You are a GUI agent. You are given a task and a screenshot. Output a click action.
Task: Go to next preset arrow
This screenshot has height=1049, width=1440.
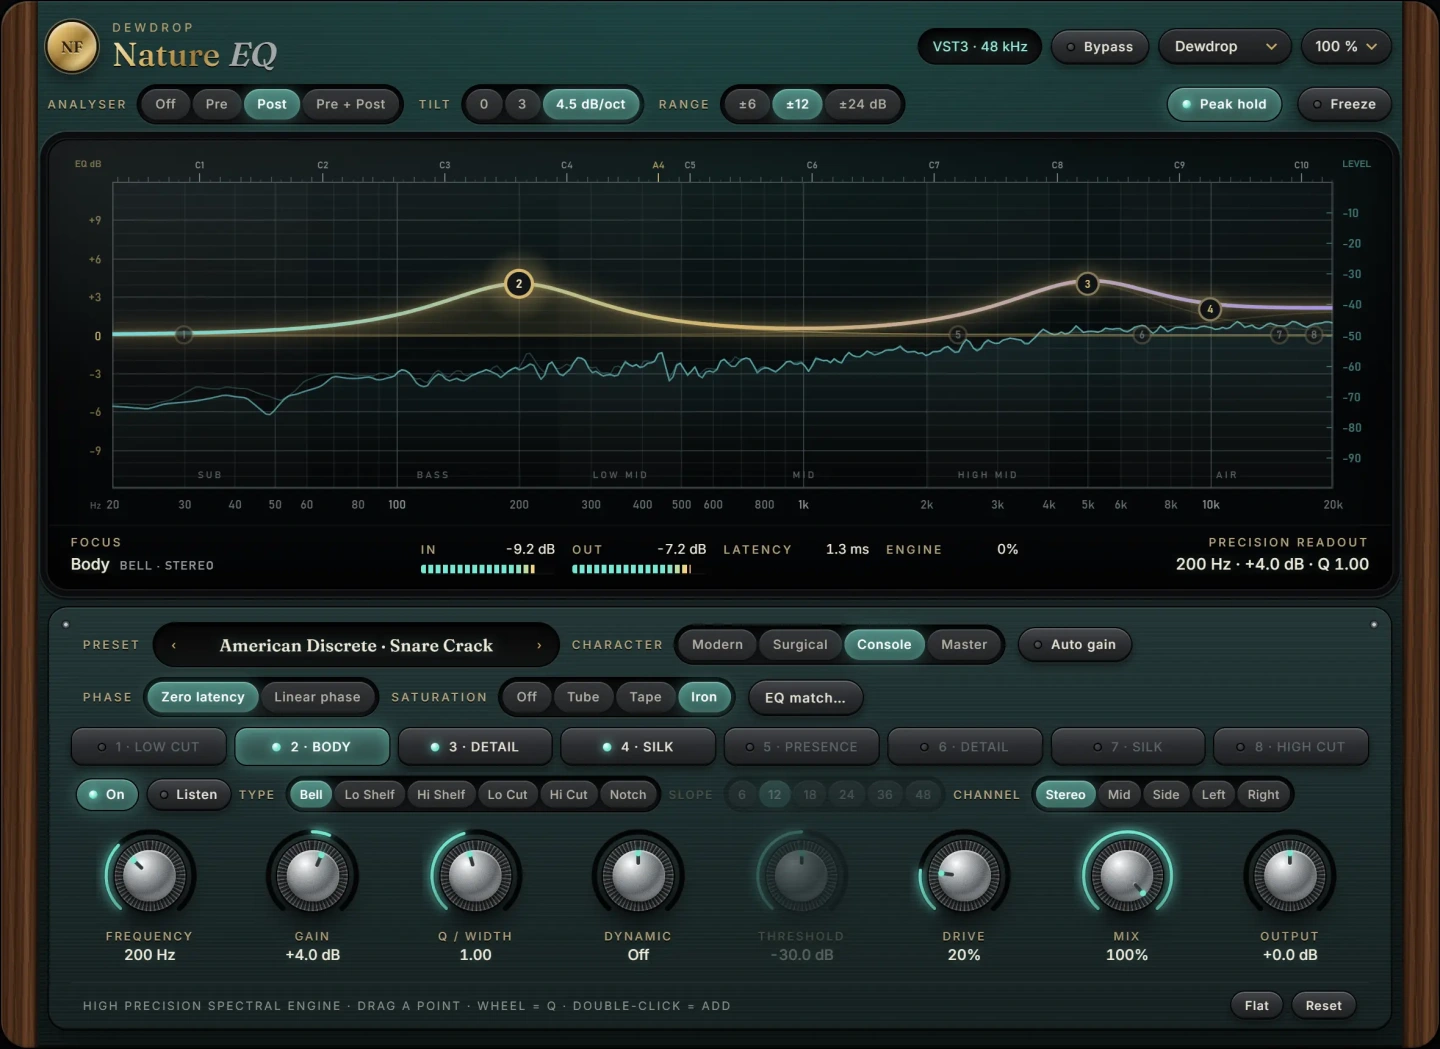(539, 645)
